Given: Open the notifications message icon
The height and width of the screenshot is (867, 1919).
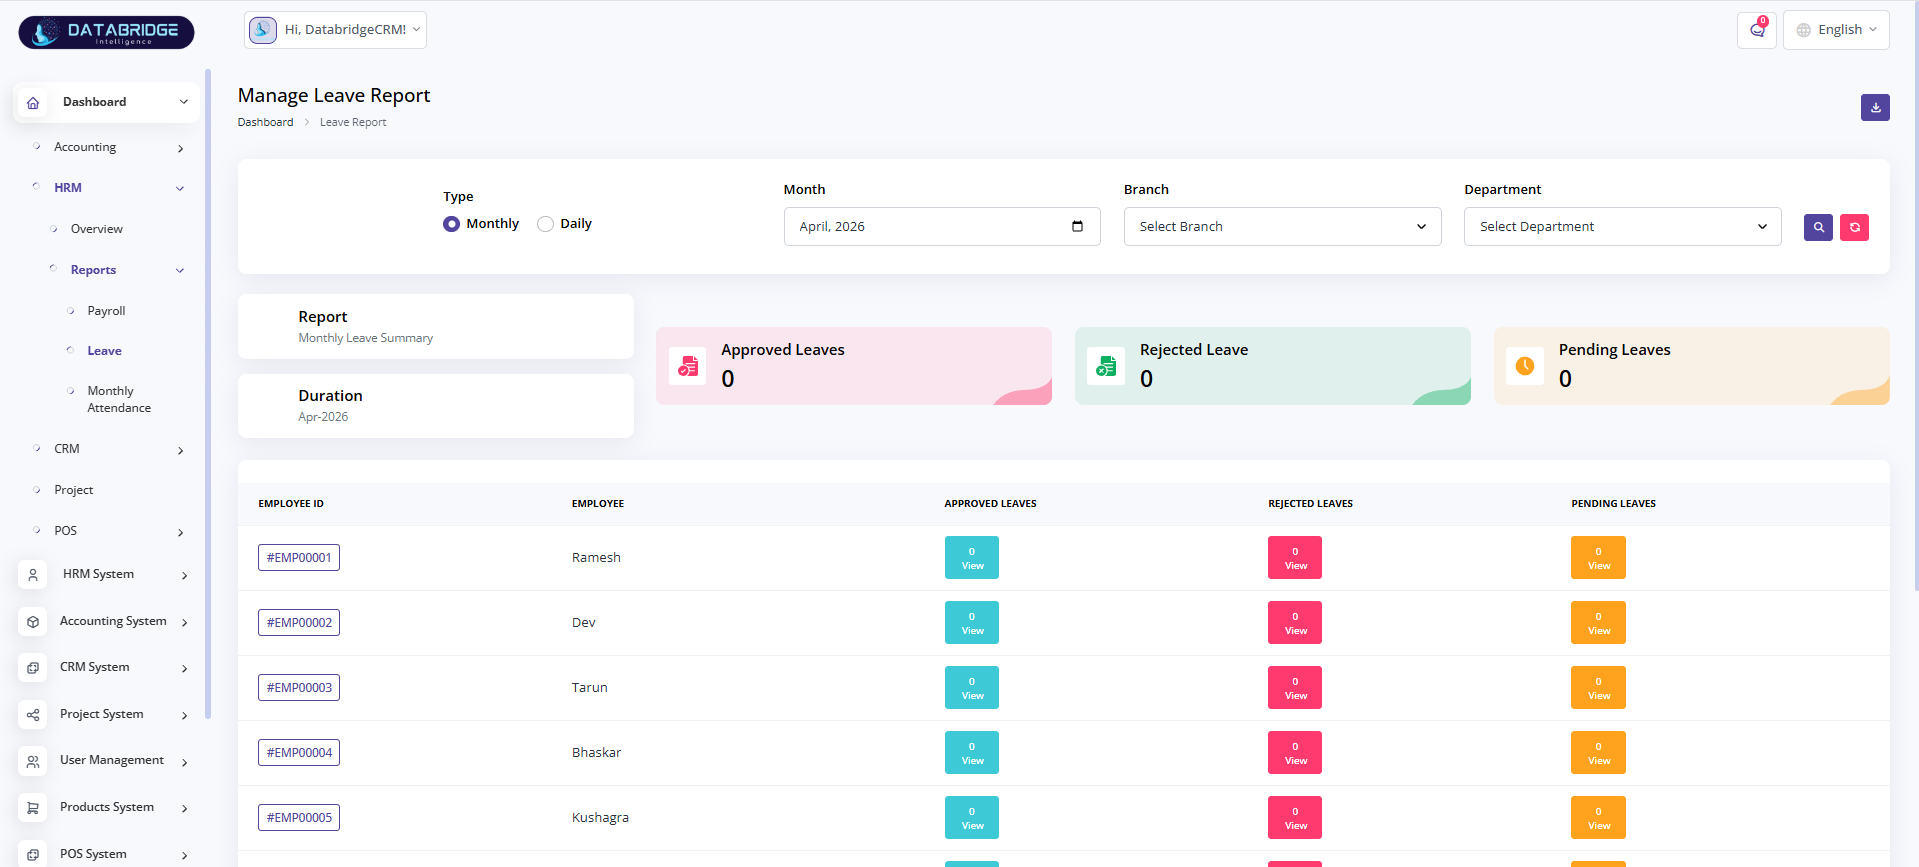Looking at the screenshot, I should [1757, 30].
